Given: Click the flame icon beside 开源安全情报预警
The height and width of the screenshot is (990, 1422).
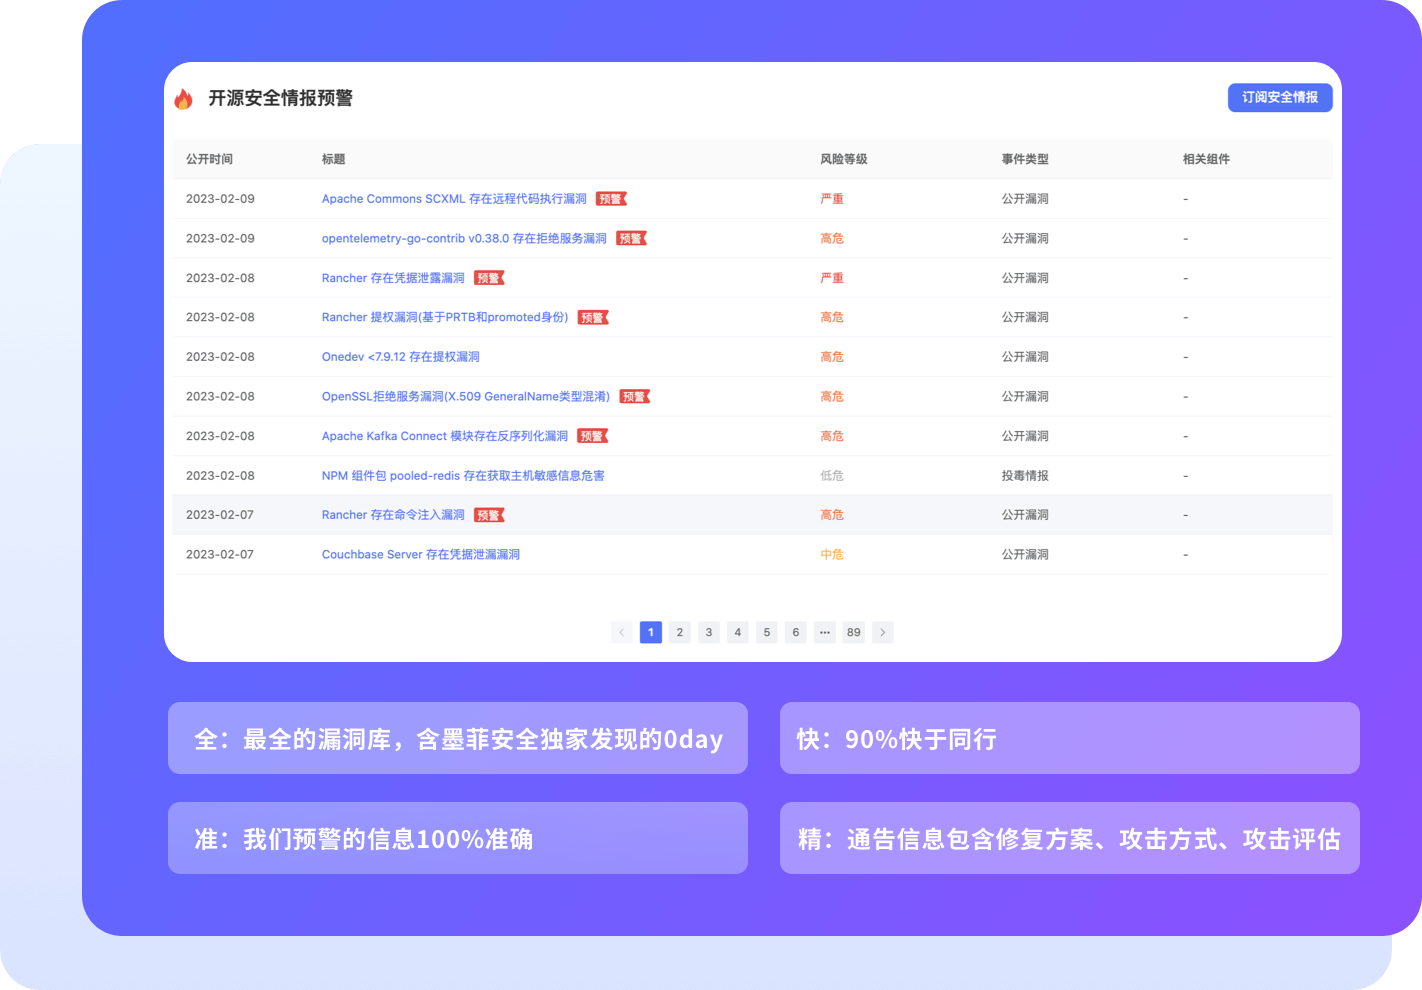Looking at the screenshot, I should coord(183,98).
